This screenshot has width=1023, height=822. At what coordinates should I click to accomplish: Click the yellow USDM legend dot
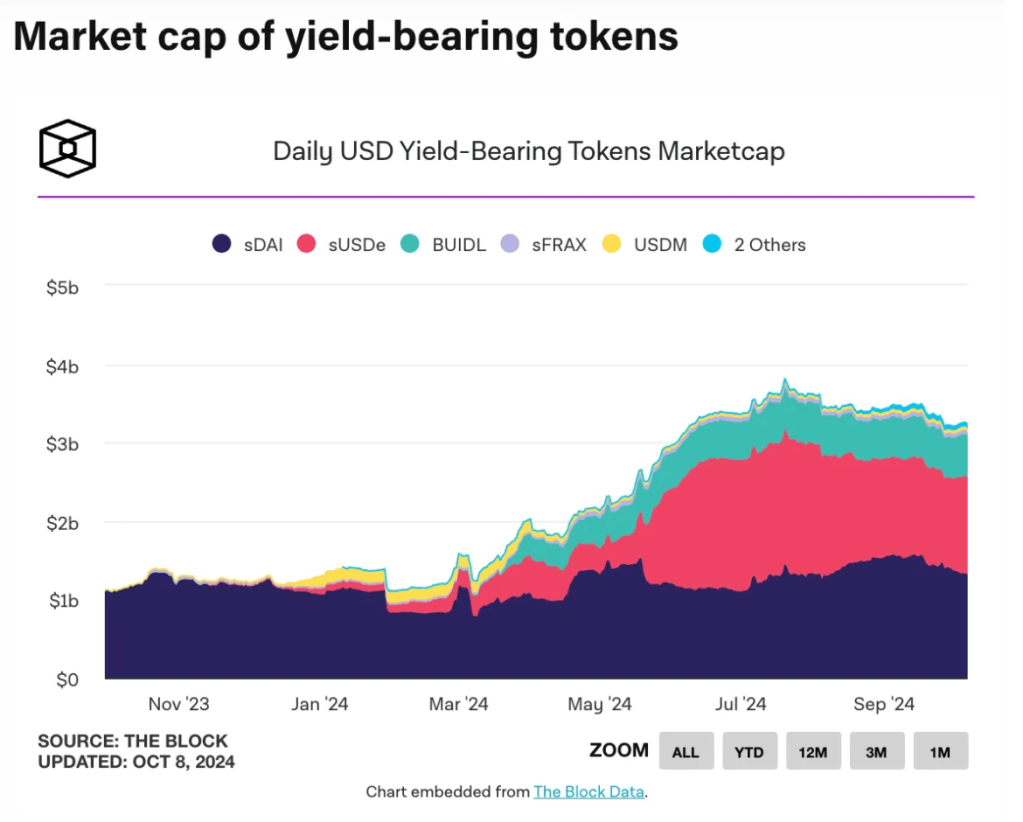tap(613, 244)
